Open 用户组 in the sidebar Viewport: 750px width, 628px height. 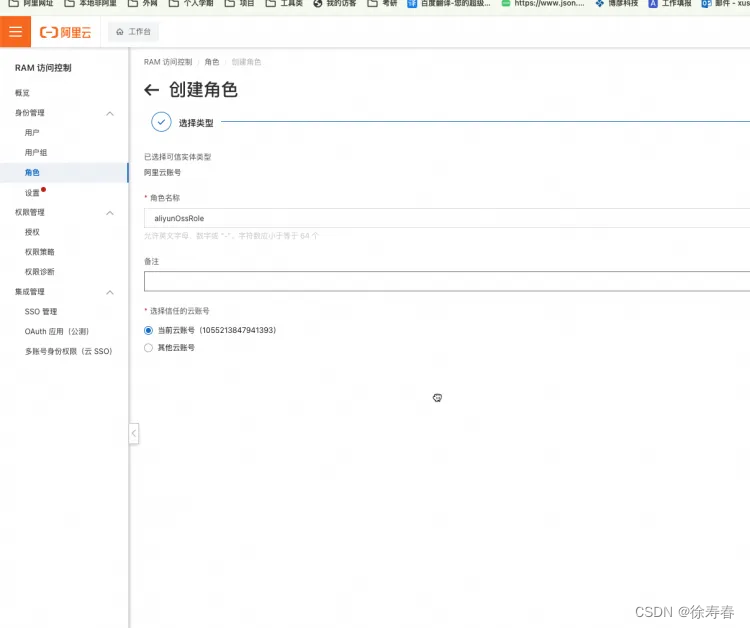[36, 153]
